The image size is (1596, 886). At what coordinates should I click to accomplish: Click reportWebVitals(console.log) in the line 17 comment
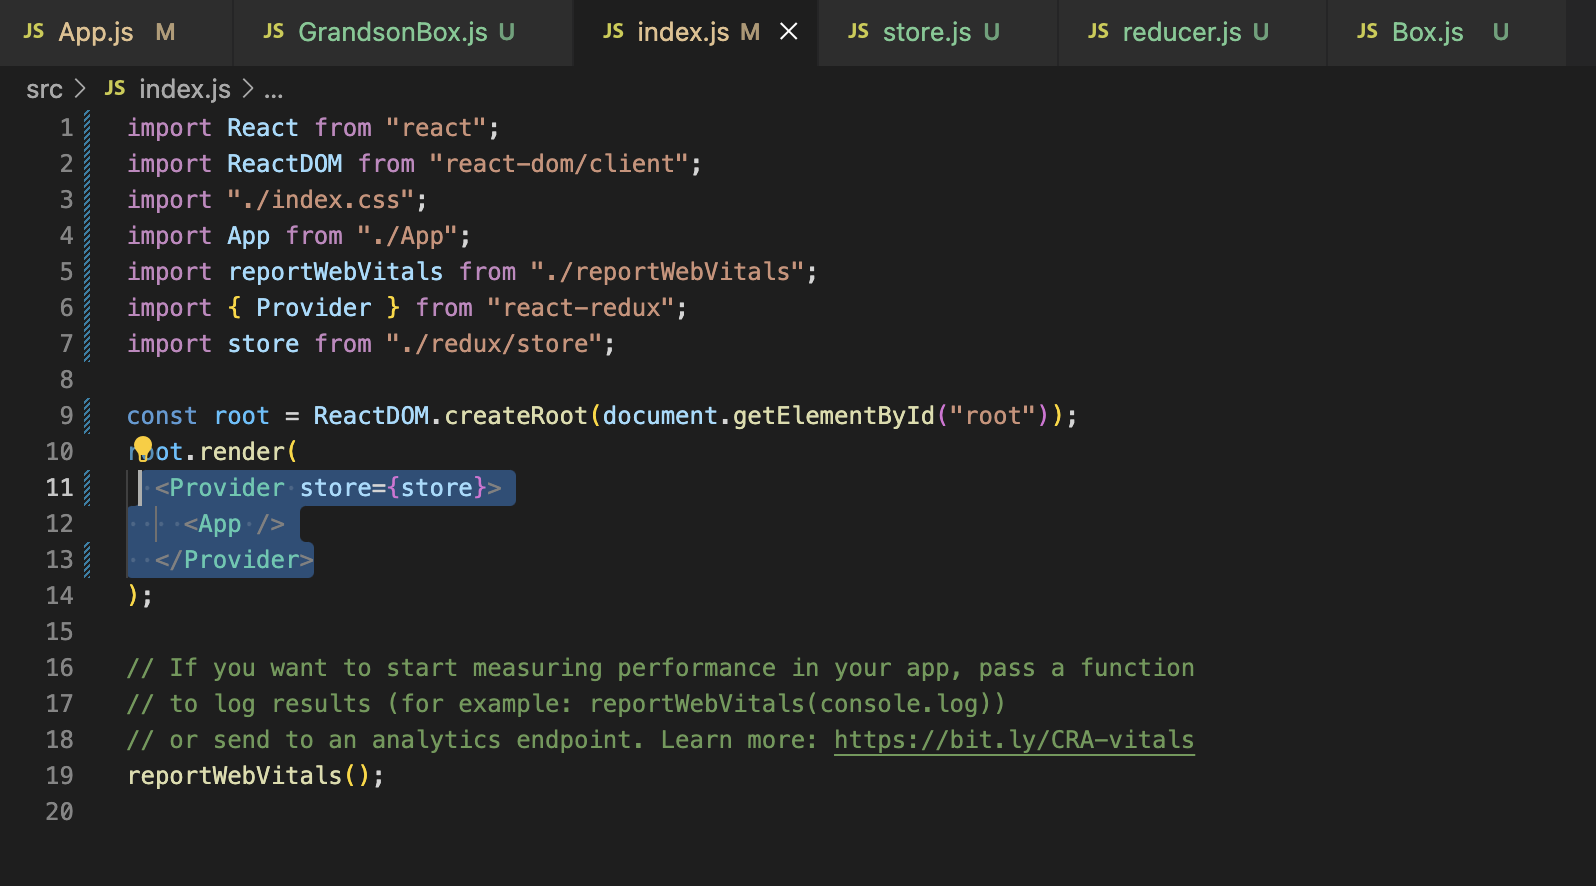(790, 704)
